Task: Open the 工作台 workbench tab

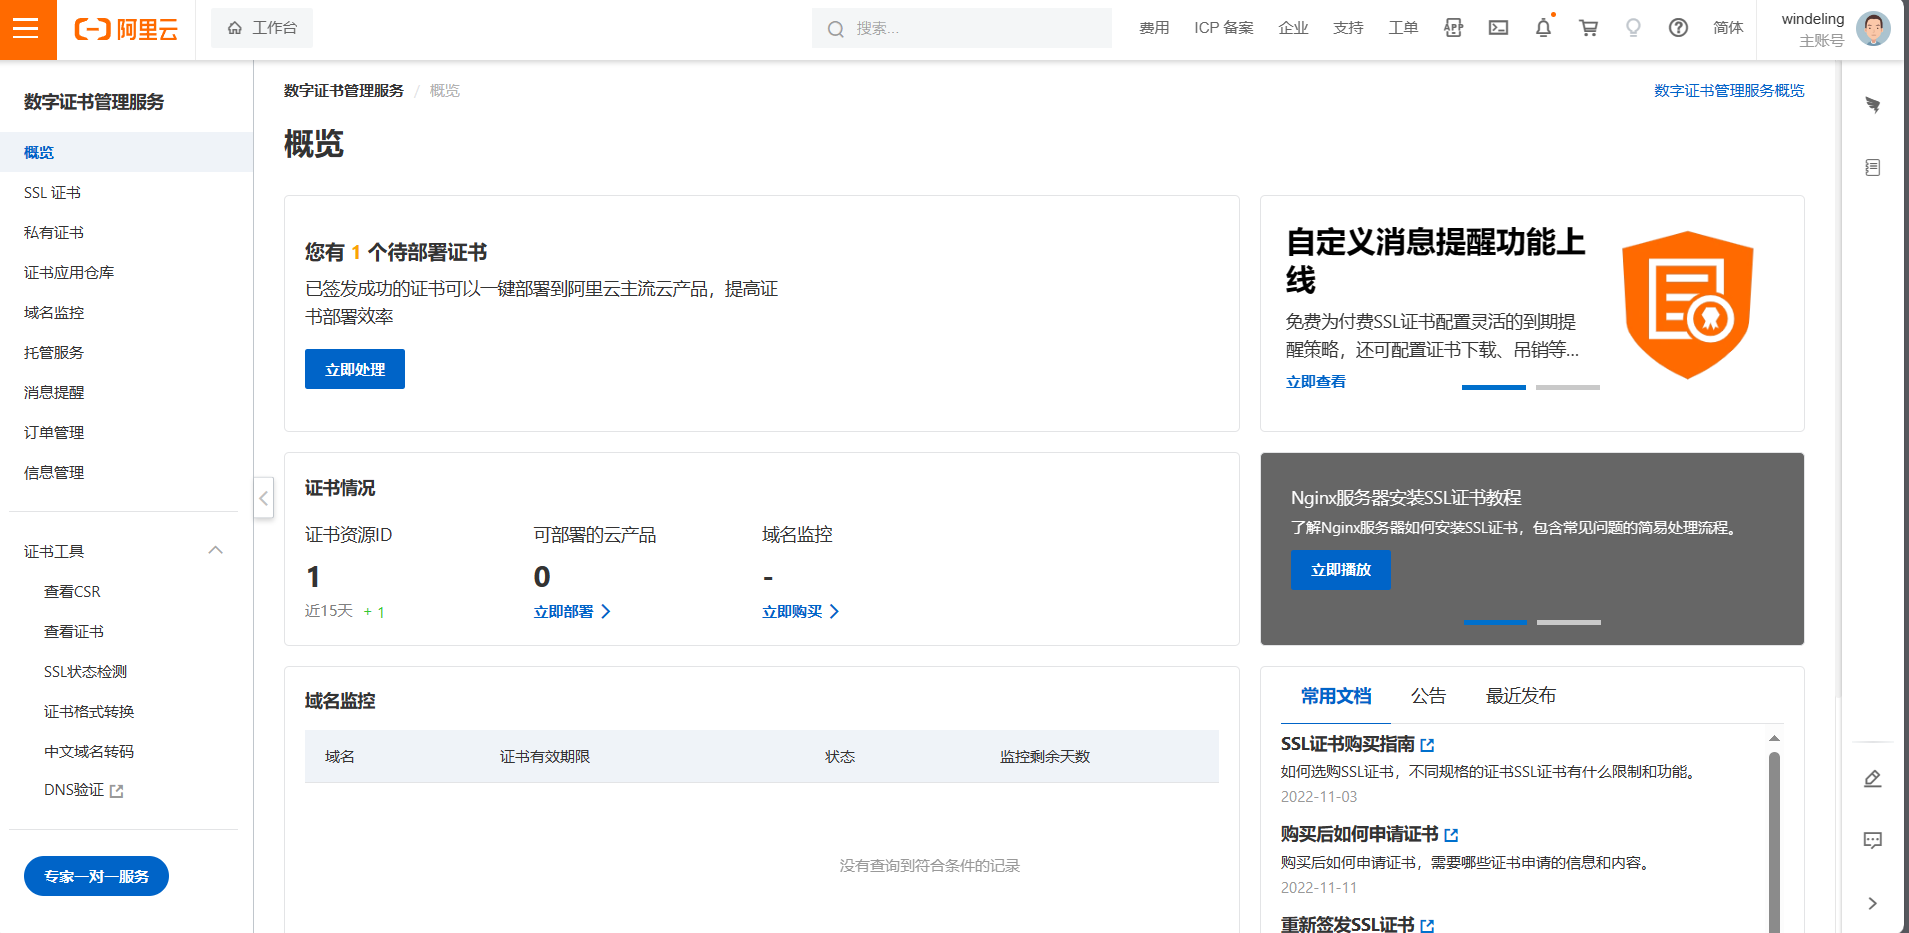Action: (x=262, y=28)
